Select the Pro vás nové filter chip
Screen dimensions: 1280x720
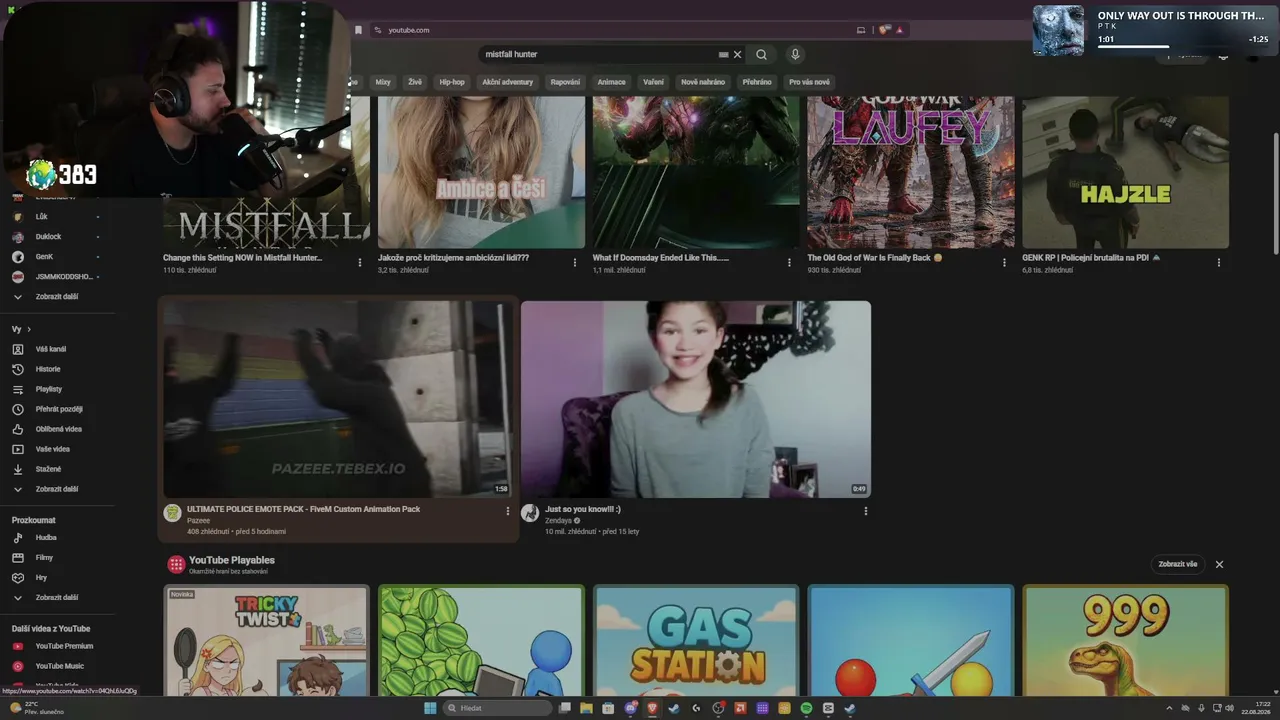coord(809,82)
